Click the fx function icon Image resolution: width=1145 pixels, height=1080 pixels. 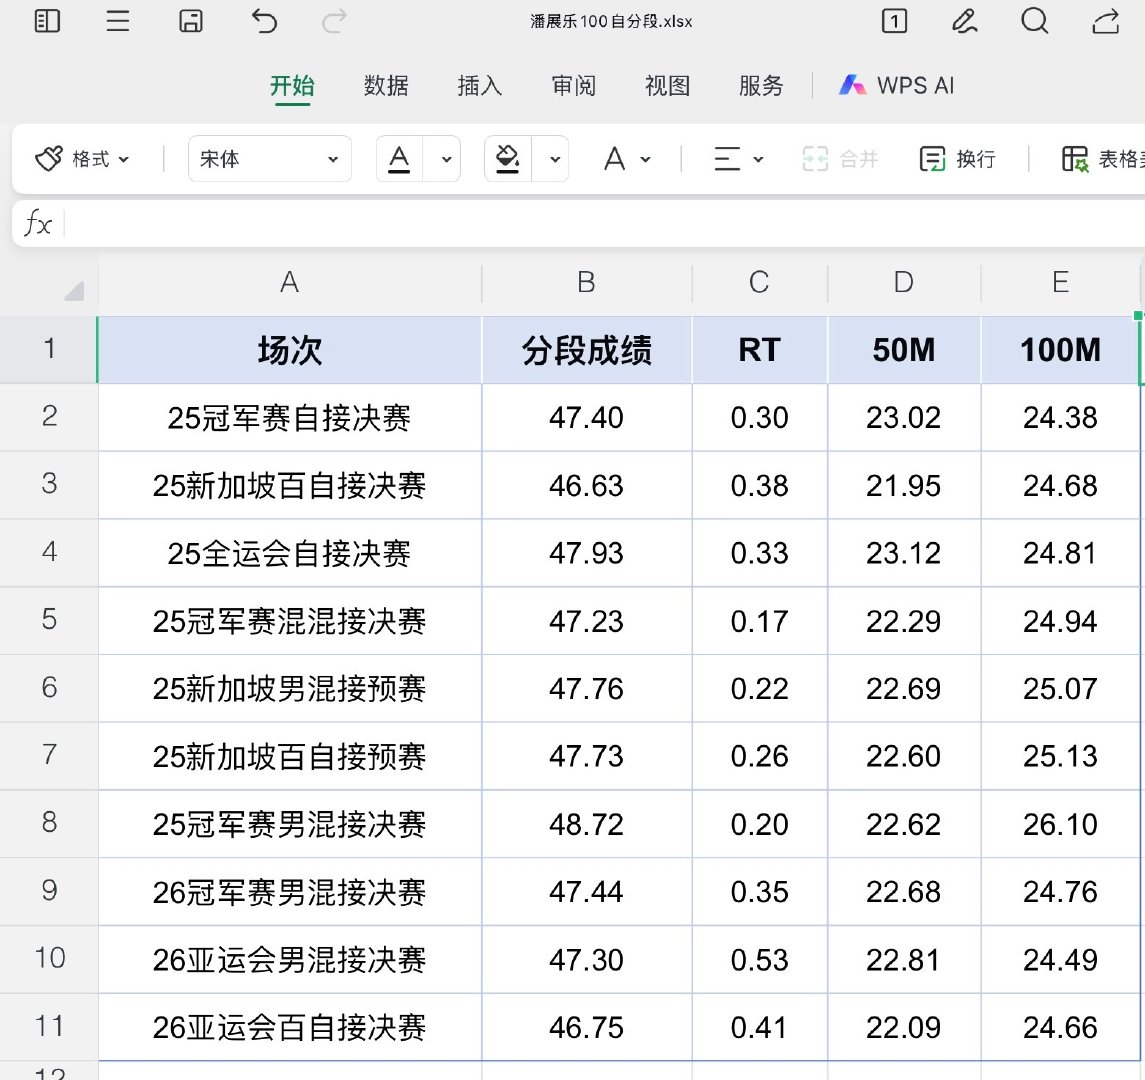click(x=38, y=223)
